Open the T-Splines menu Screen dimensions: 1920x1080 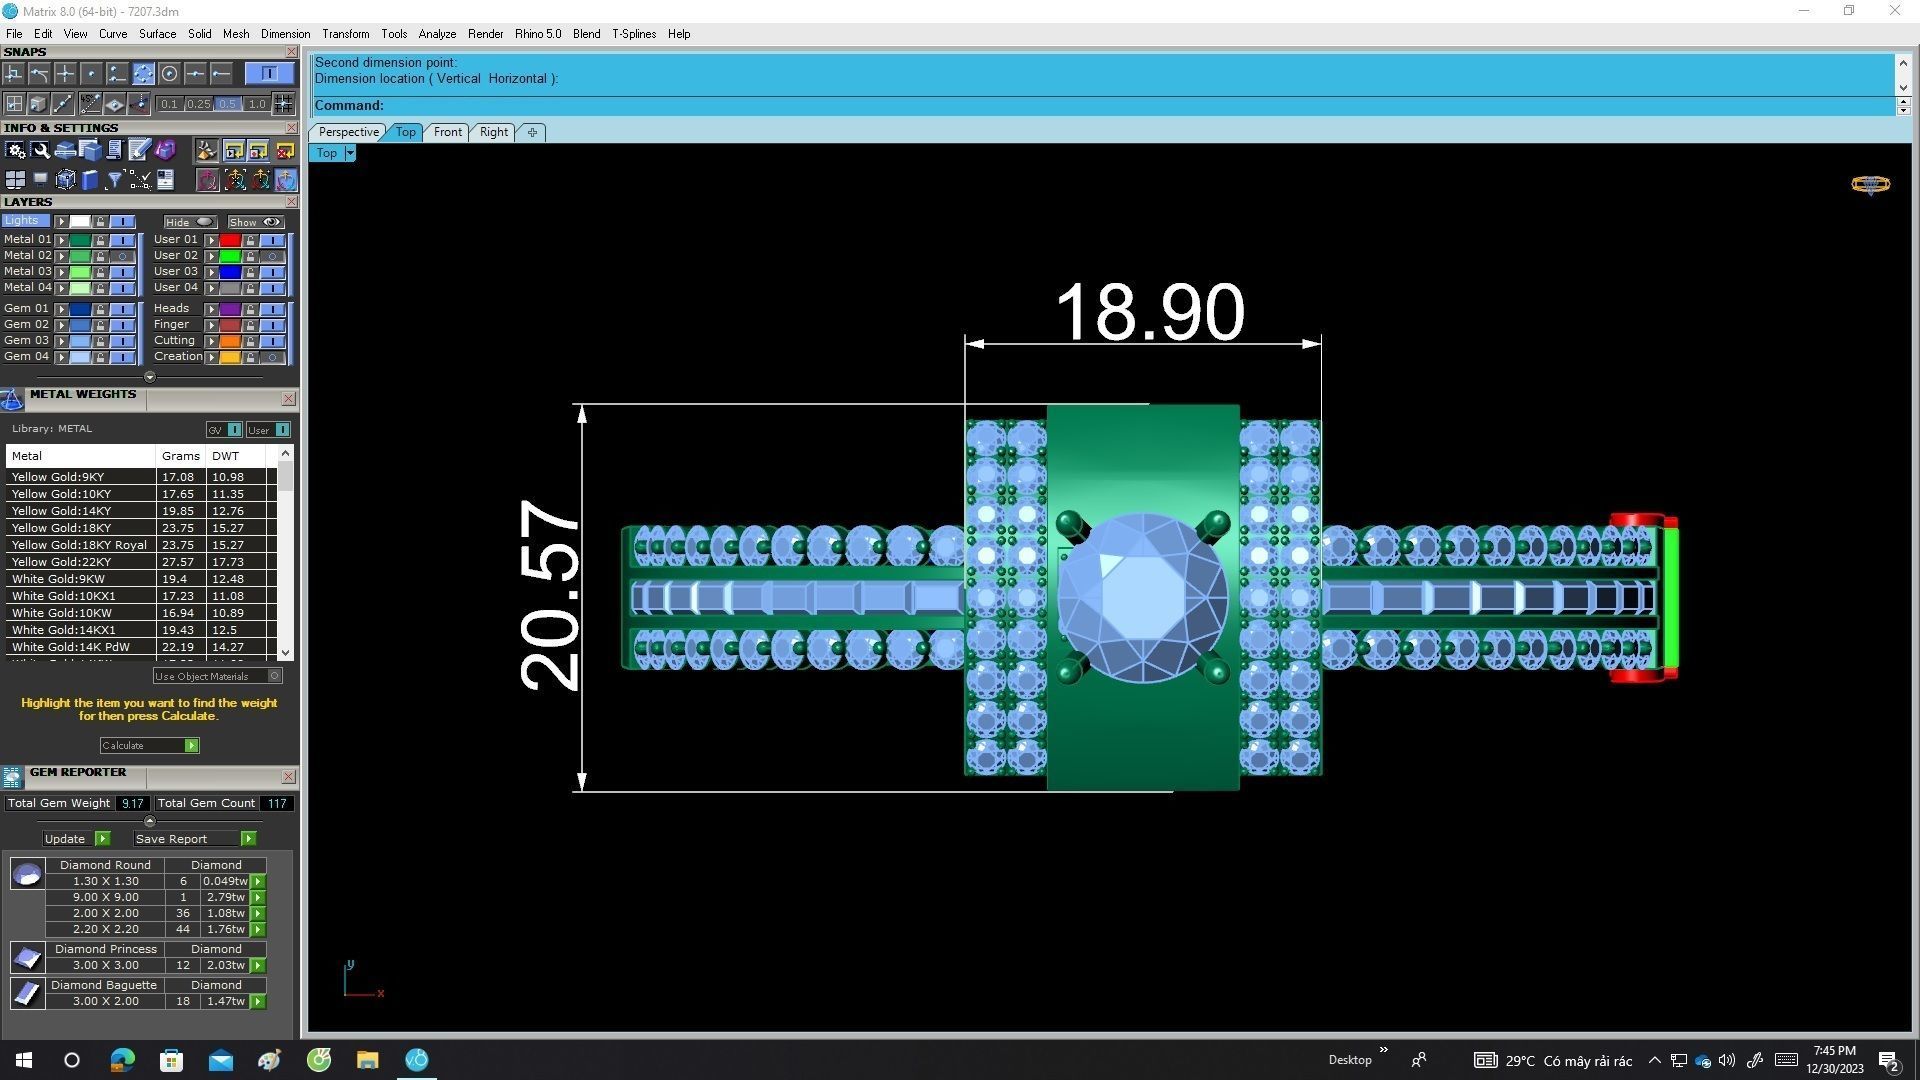click(633, 34)
